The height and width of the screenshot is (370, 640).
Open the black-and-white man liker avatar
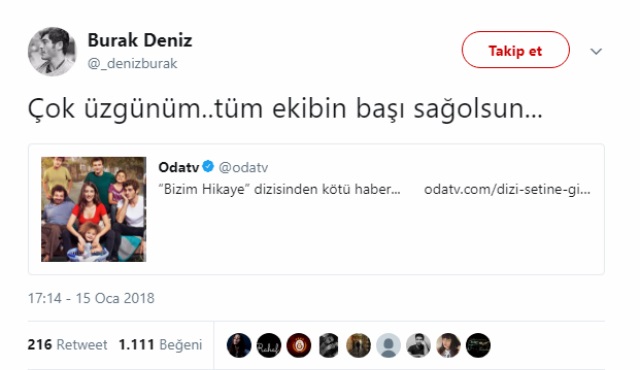tap(418, 346)
